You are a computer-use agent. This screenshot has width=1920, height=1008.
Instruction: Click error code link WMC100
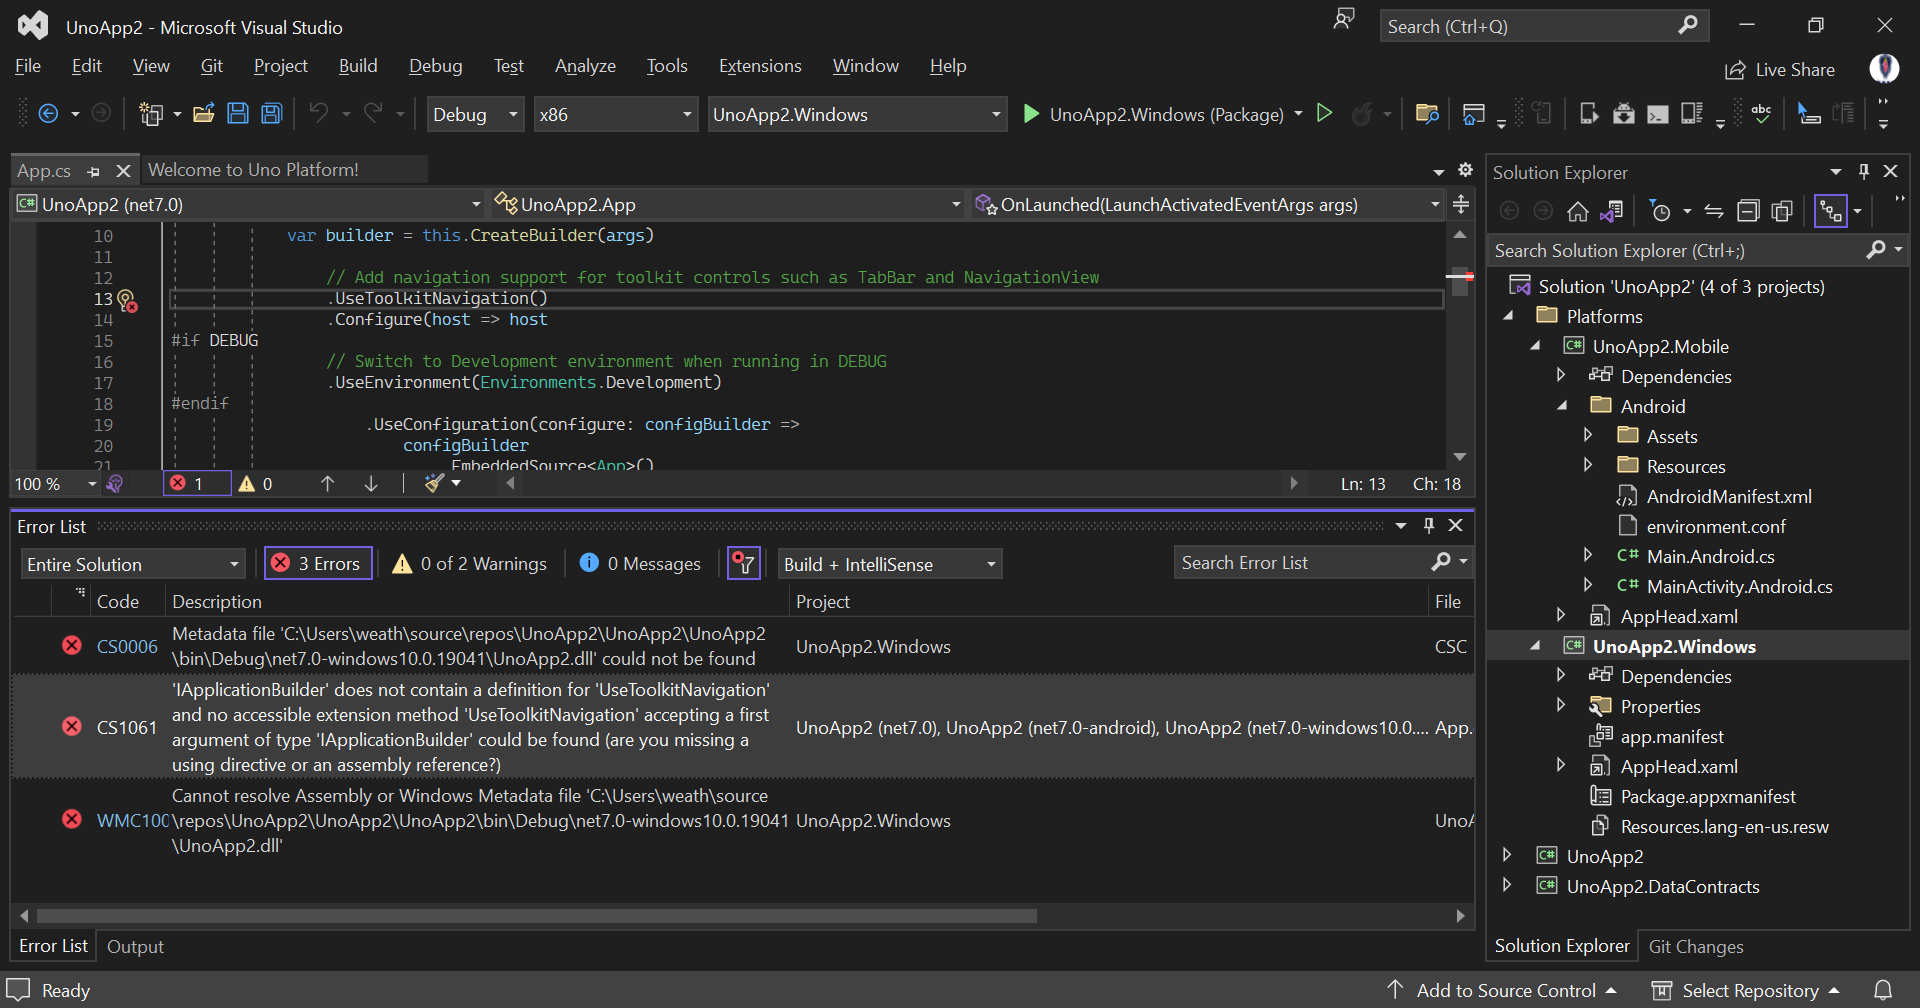pyautogui.click(x=132, y=820)
